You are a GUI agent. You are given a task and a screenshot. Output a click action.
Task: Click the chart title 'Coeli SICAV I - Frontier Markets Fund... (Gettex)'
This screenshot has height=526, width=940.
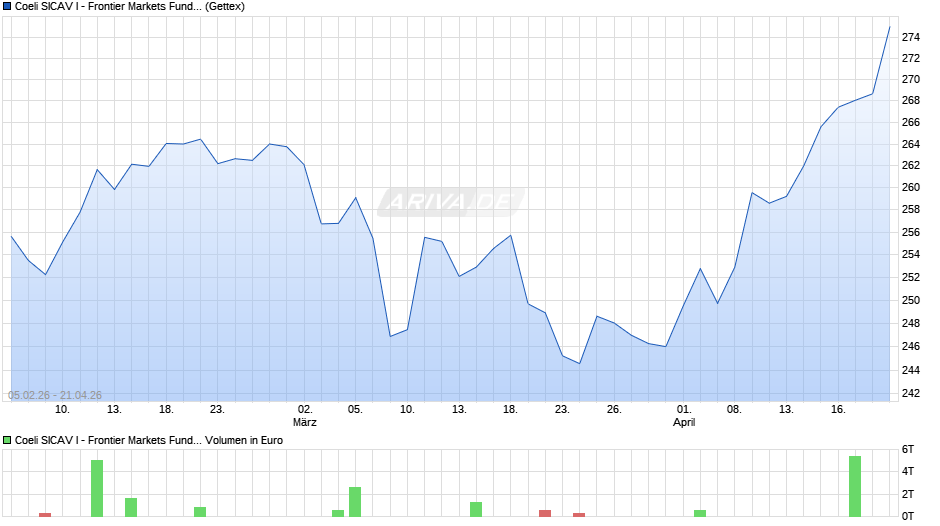coord(129,7)
